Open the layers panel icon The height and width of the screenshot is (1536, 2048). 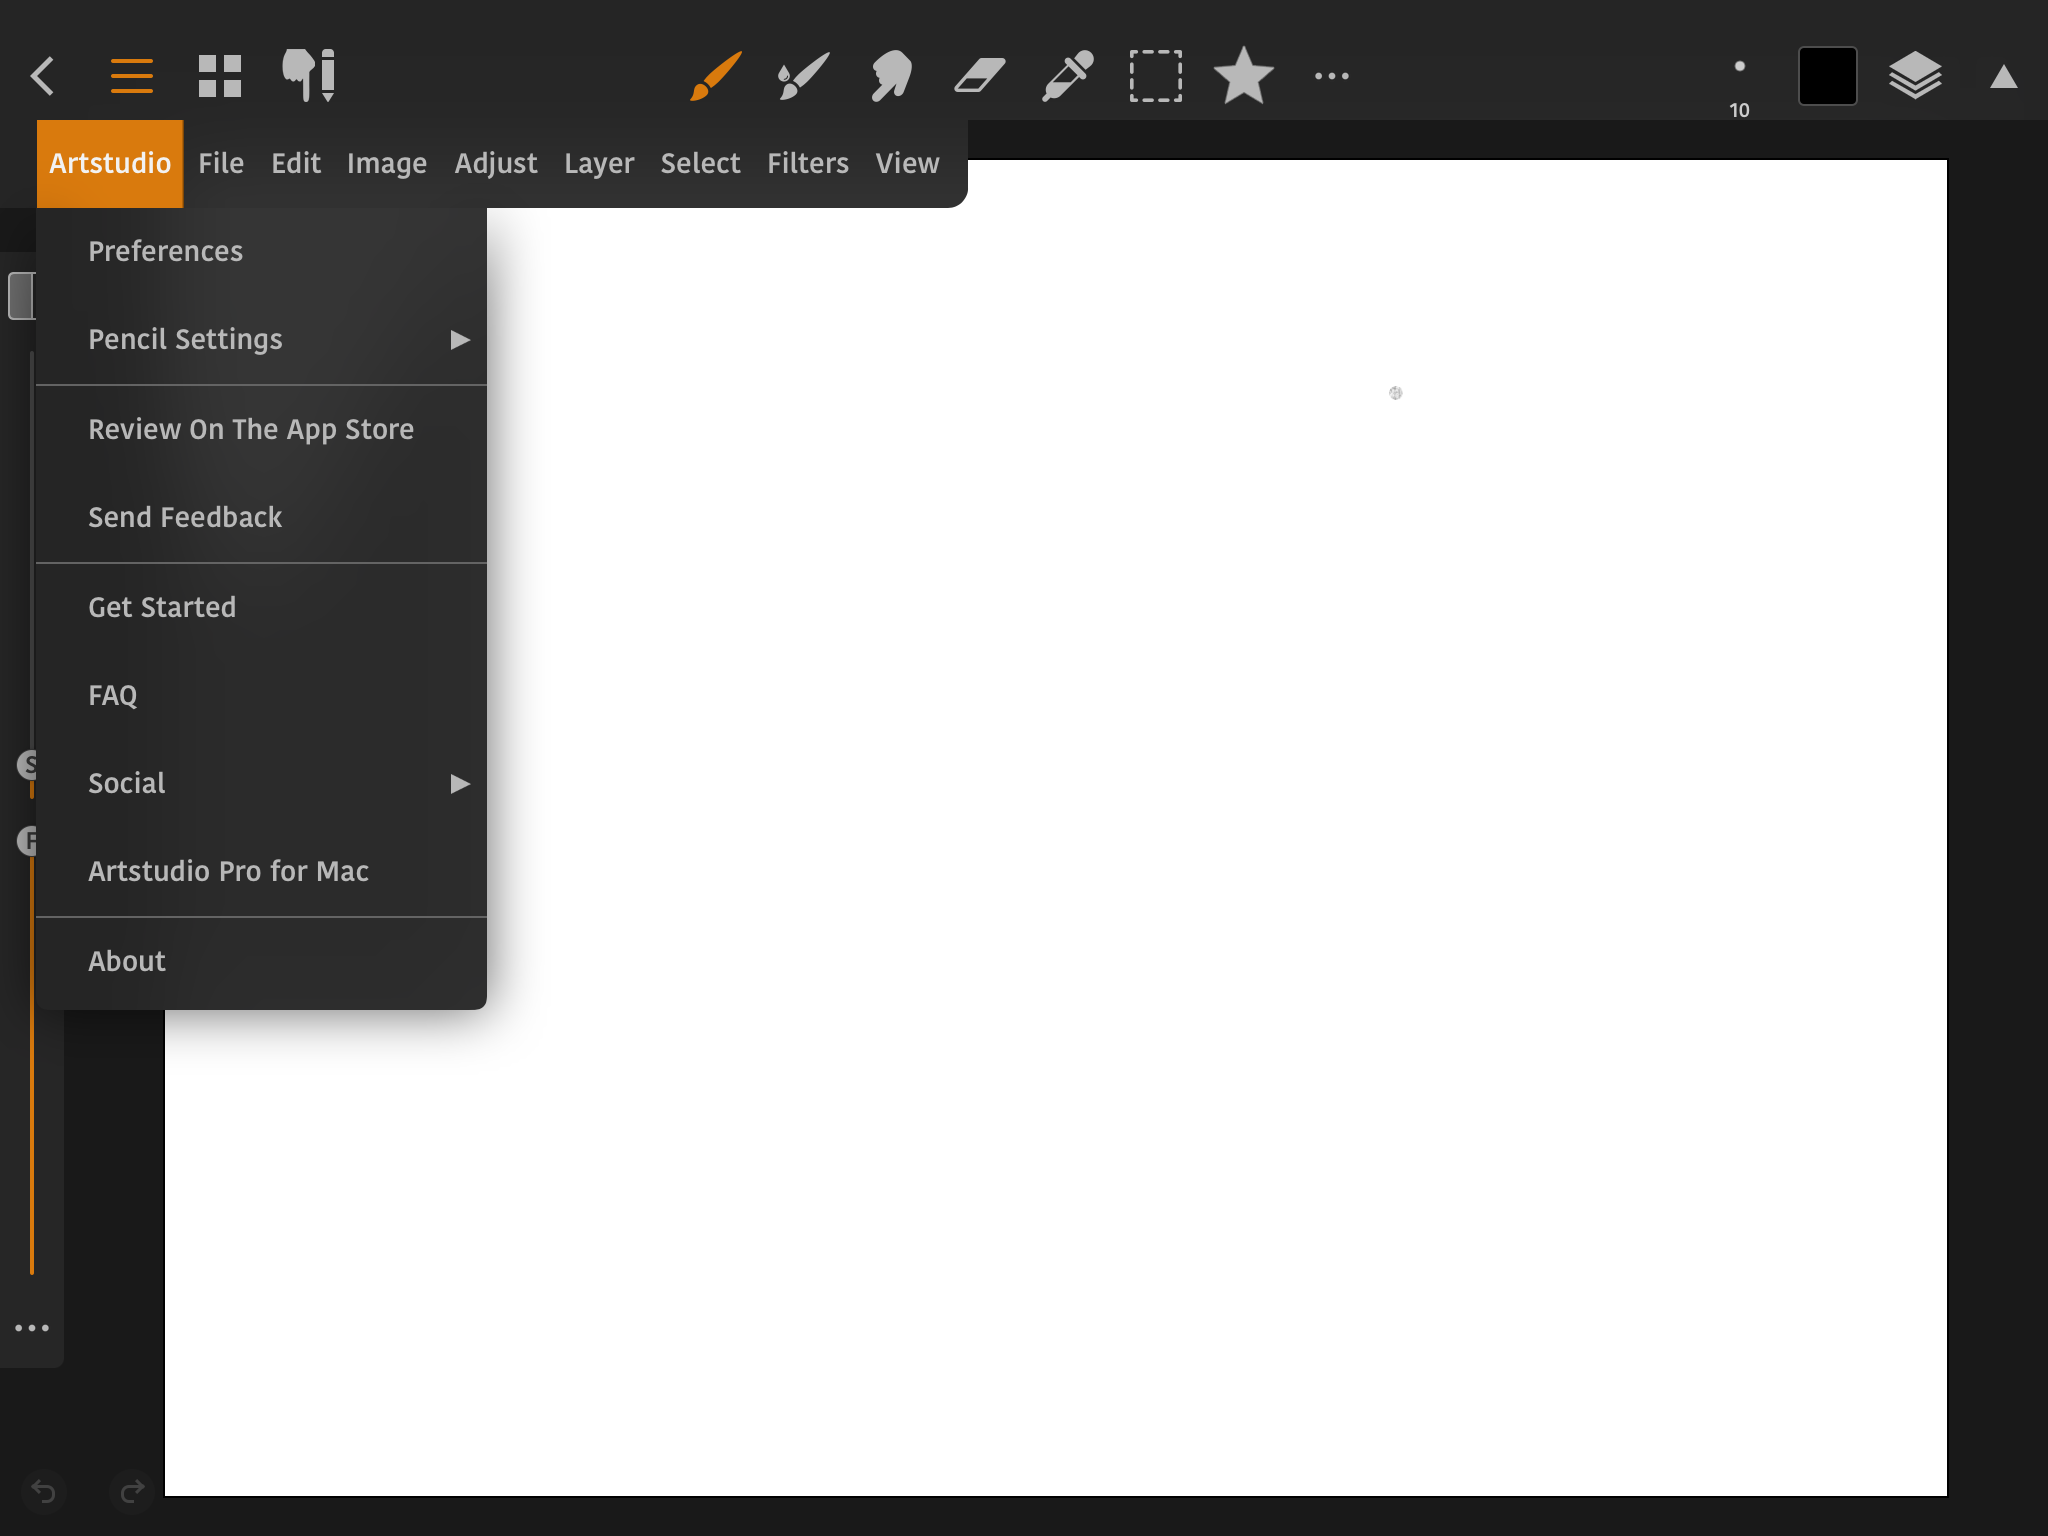coord(1914,76)
